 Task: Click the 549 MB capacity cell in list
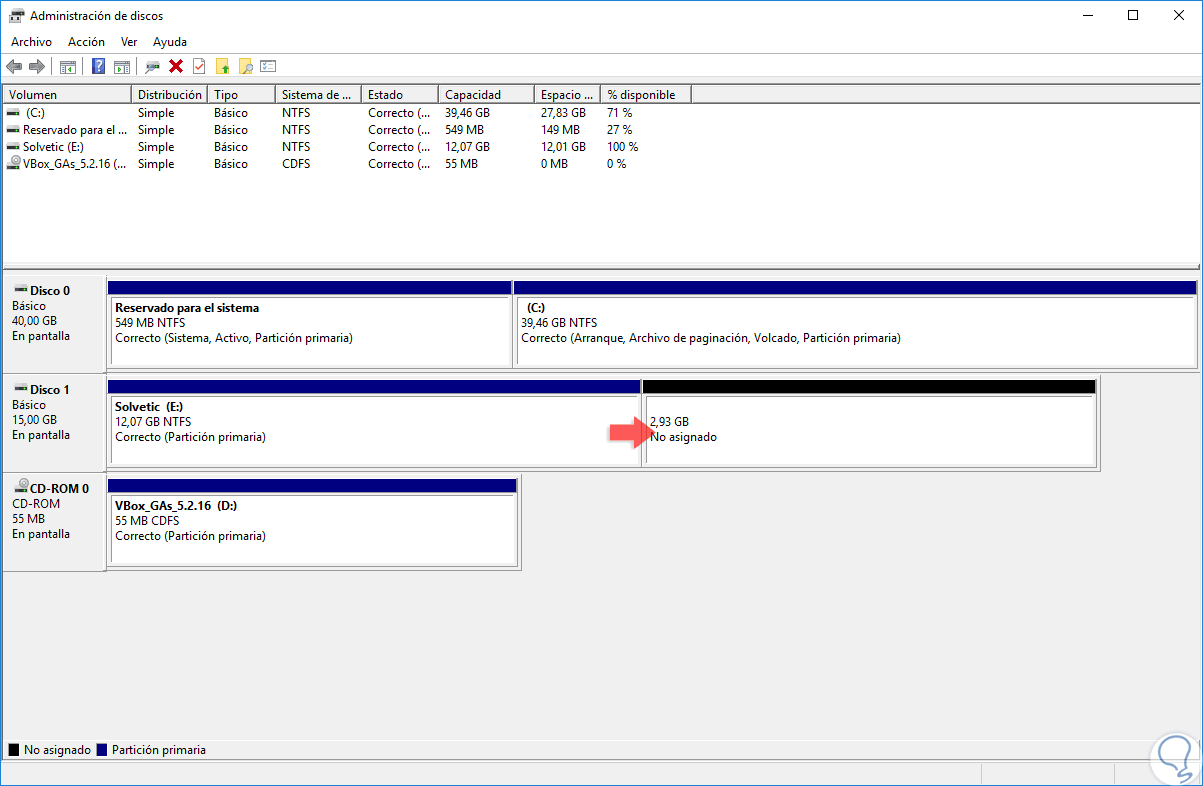coord(464,130)
